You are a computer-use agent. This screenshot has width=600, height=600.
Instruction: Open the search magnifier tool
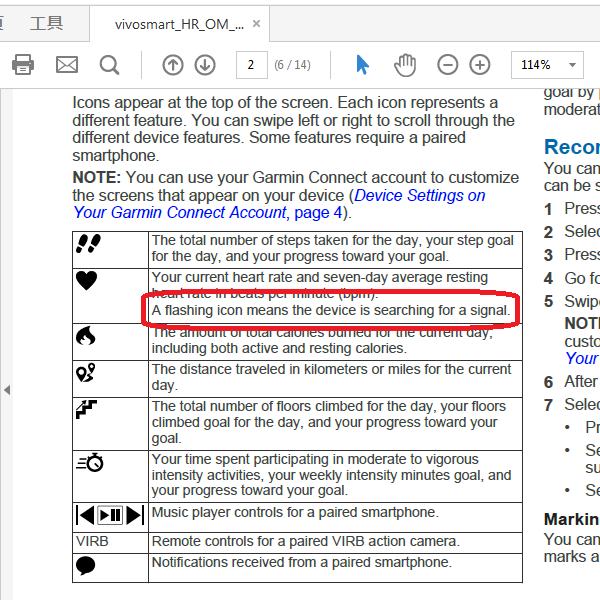[x=109, y=65]
